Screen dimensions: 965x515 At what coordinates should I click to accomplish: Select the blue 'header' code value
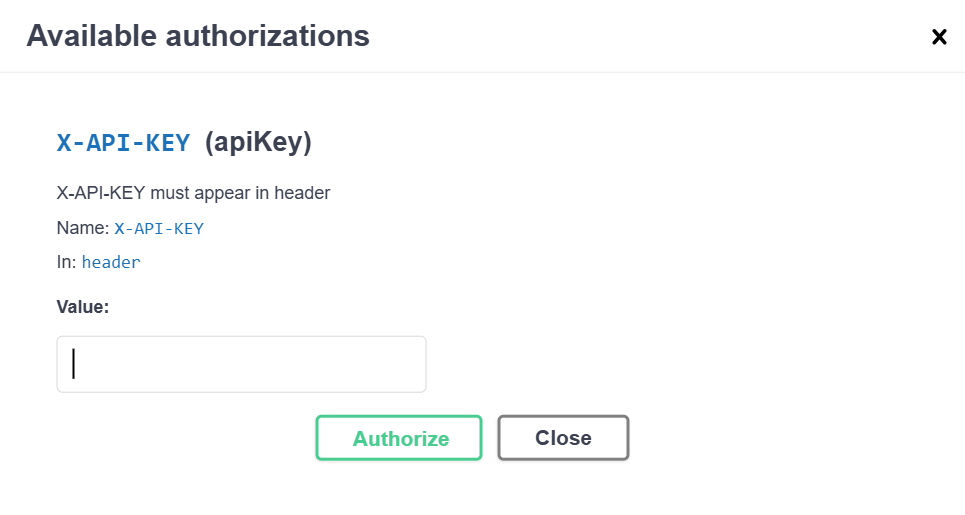(x=111, y=263)
